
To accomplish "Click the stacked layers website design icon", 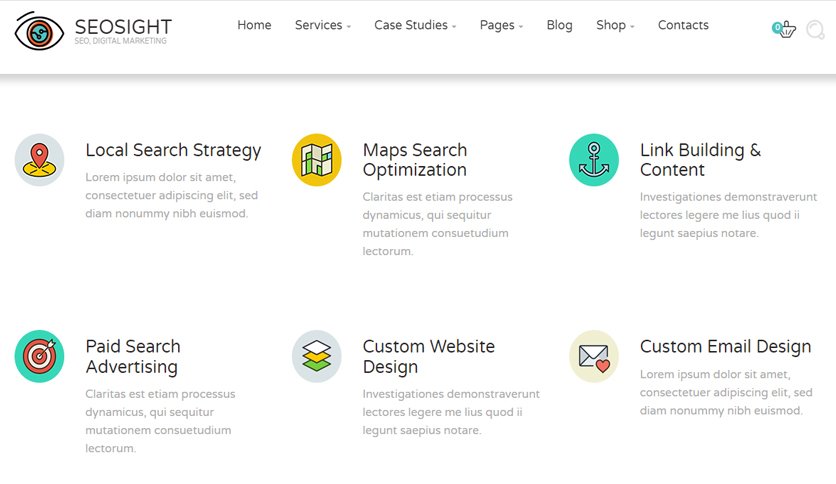I will tap(317, 356).
